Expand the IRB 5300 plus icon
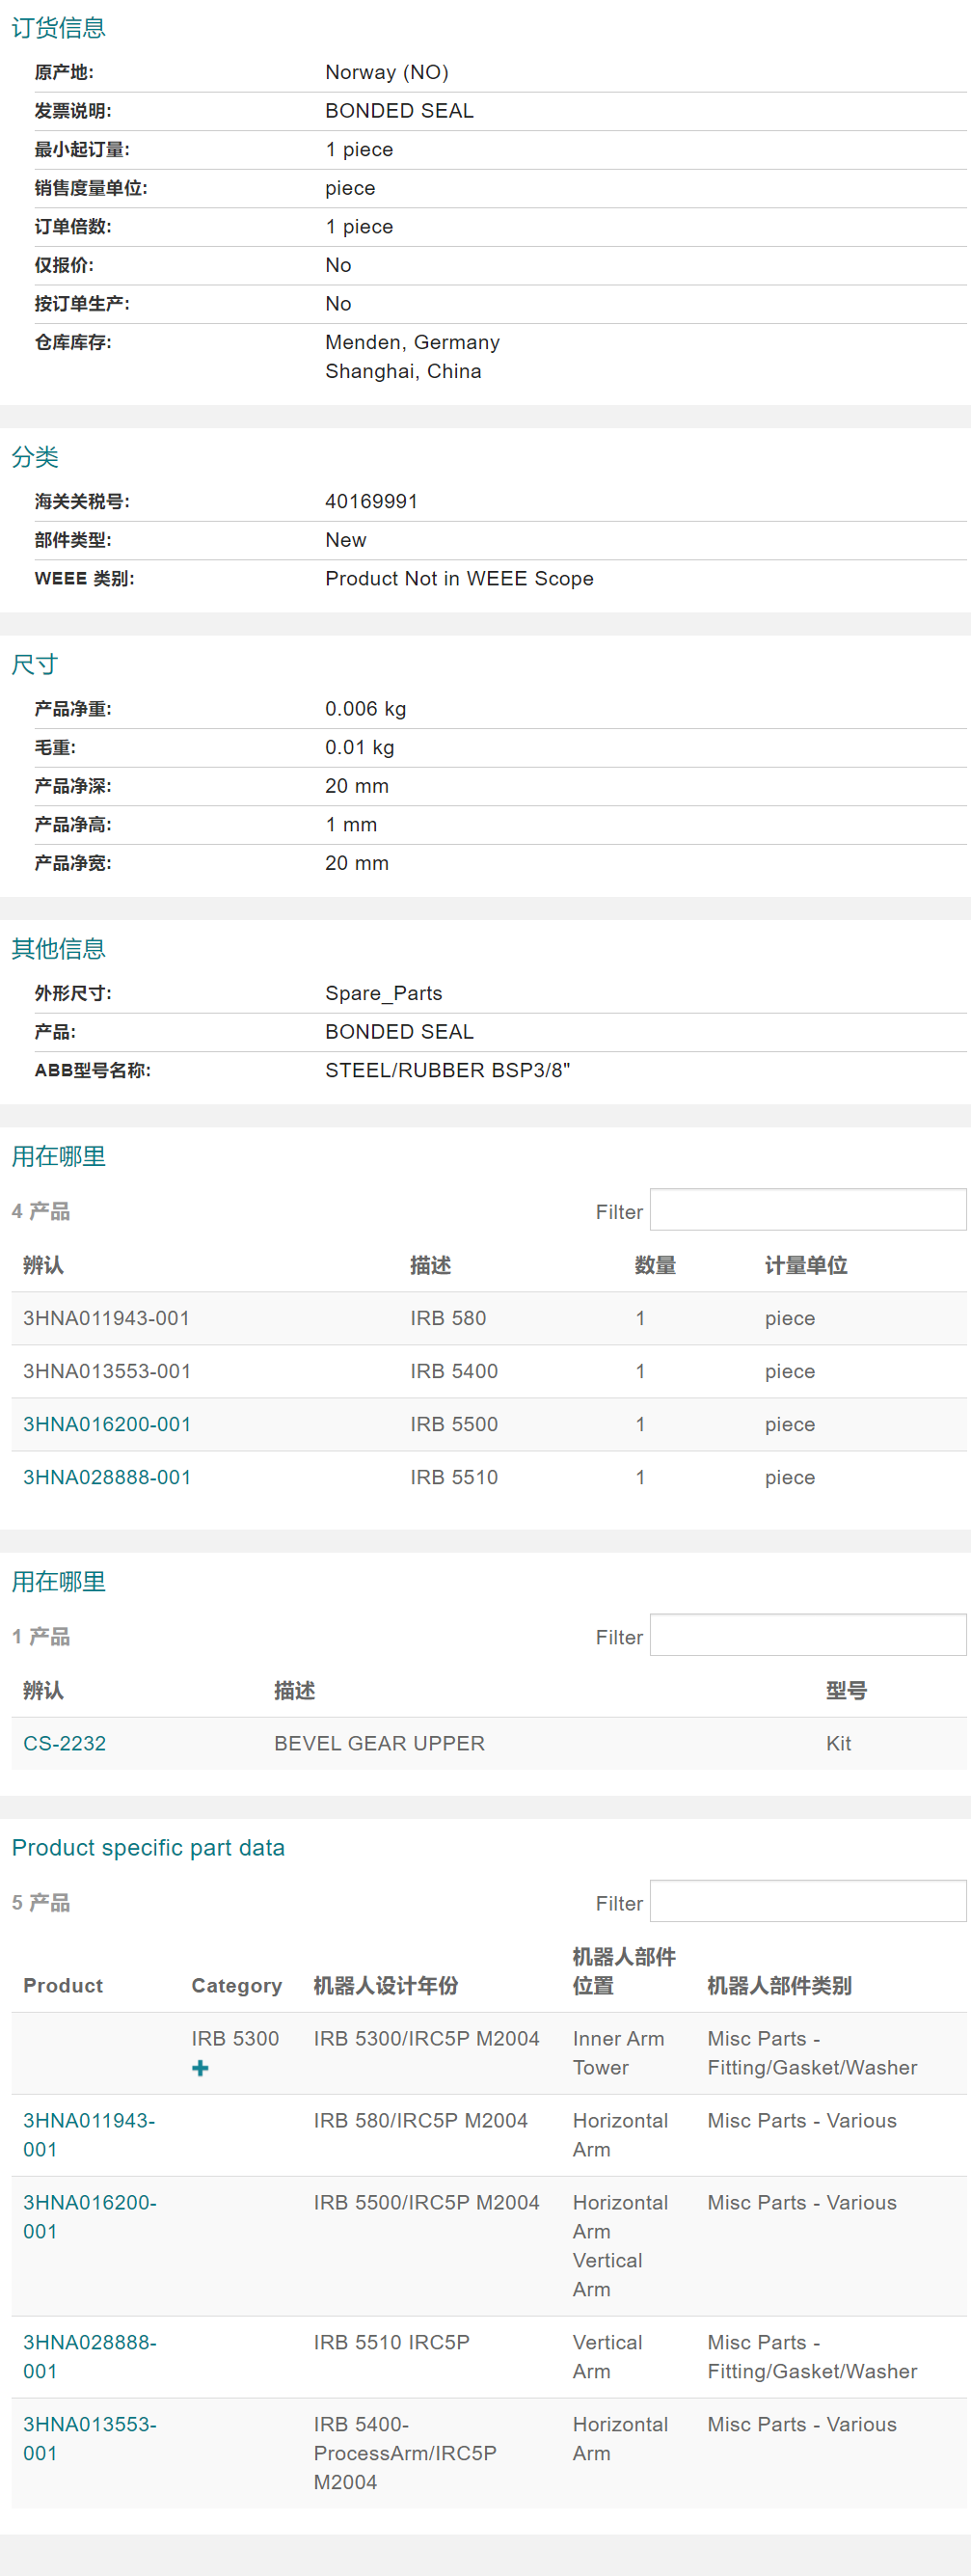 (200, 2068)
